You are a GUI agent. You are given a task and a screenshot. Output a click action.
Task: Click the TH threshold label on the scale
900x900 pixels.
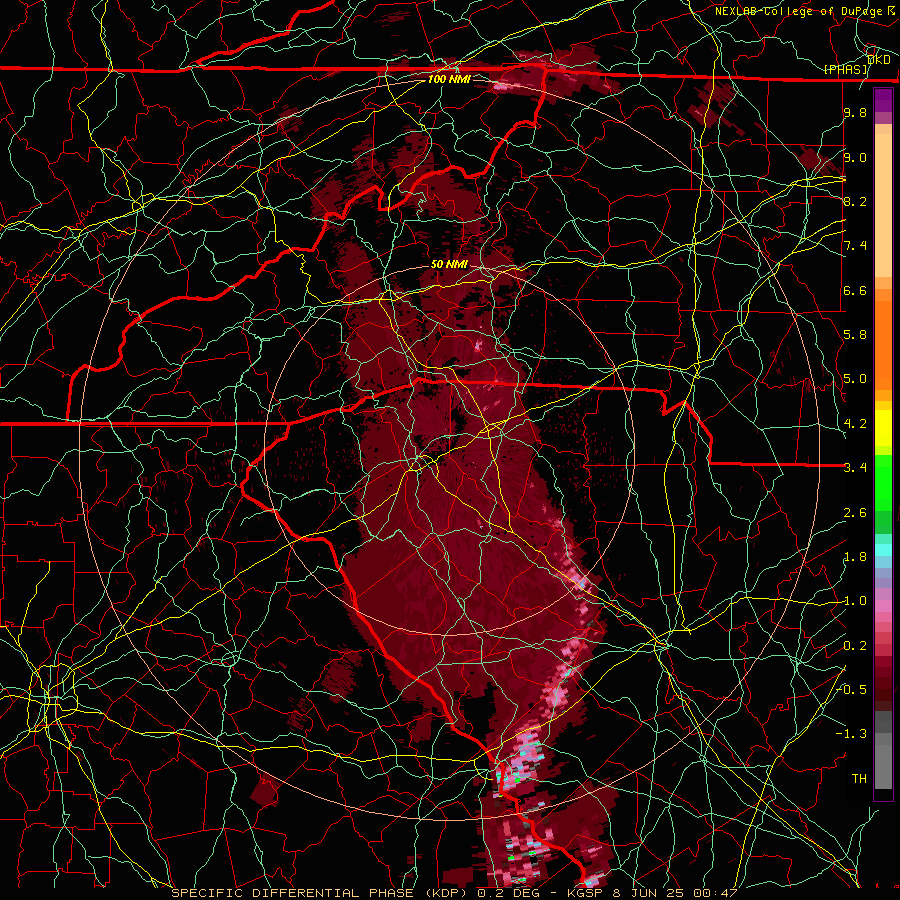point(859,779)
